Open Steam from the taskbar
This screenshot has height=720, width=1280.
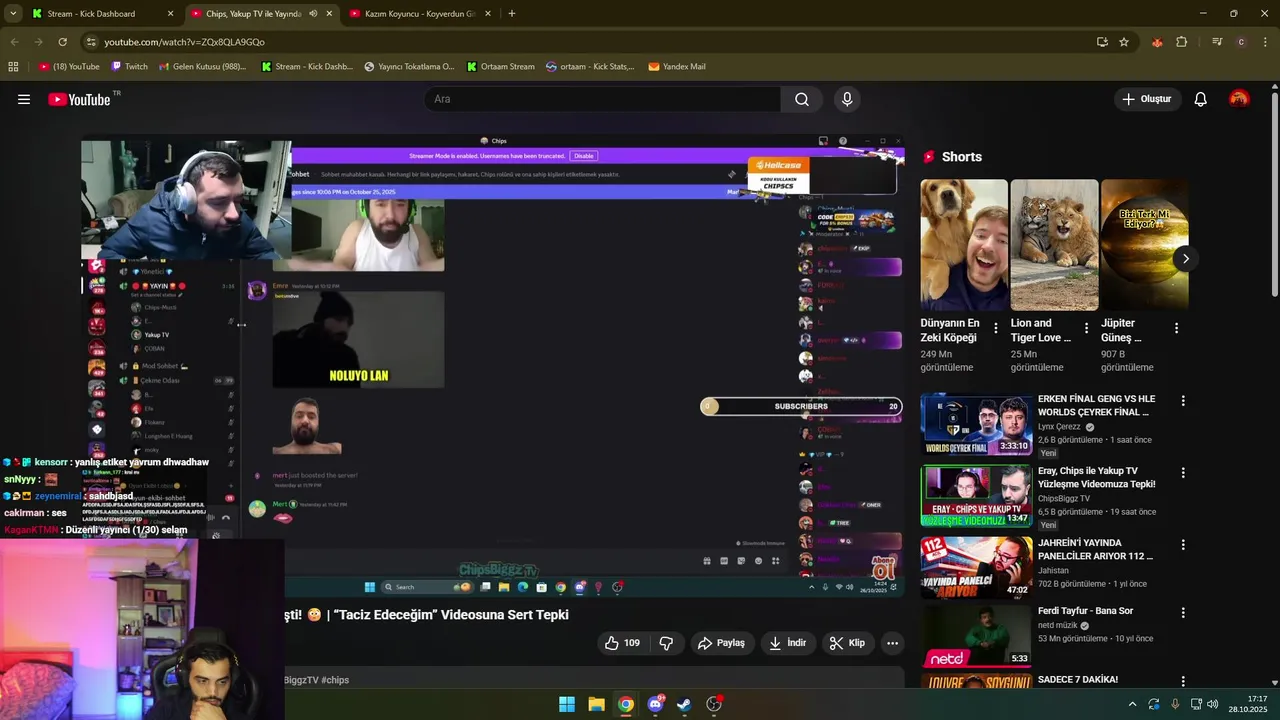tap(684, 704)
